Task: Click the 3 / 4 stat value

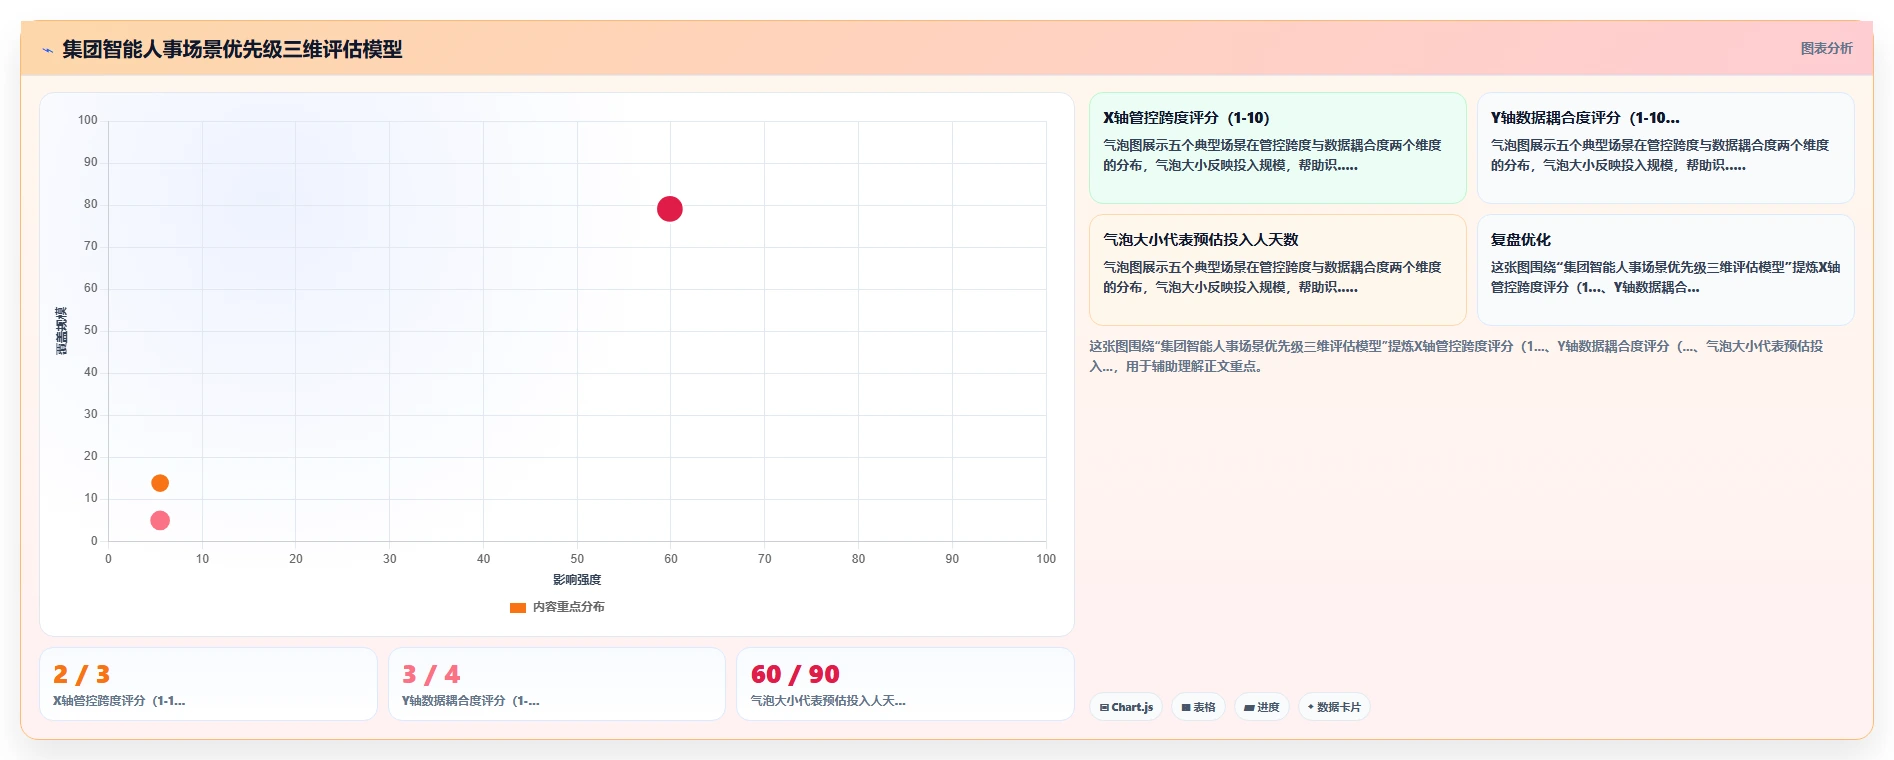Action: [x=431, y=674]
